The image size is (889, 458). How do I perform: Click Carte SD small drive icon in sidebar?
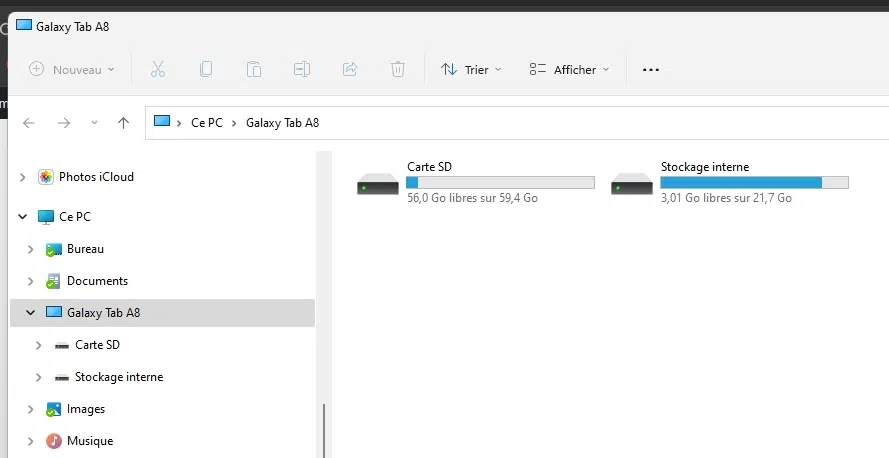click(62, 345)
